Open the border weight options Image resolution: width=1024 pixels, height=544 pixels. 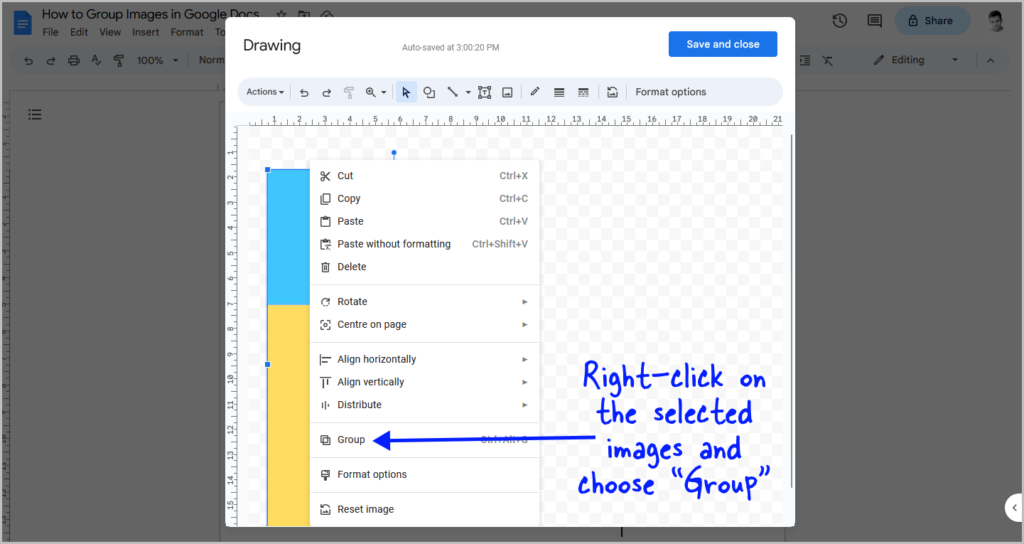pos(559,92)
